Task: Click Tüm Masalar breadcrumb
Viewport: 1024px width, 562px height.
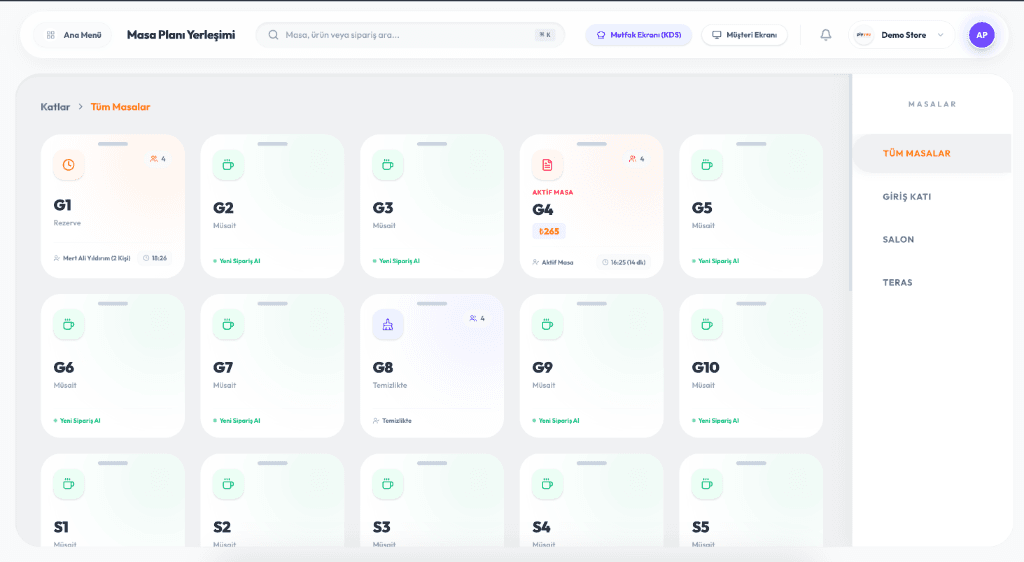Action: click(120, 106)
